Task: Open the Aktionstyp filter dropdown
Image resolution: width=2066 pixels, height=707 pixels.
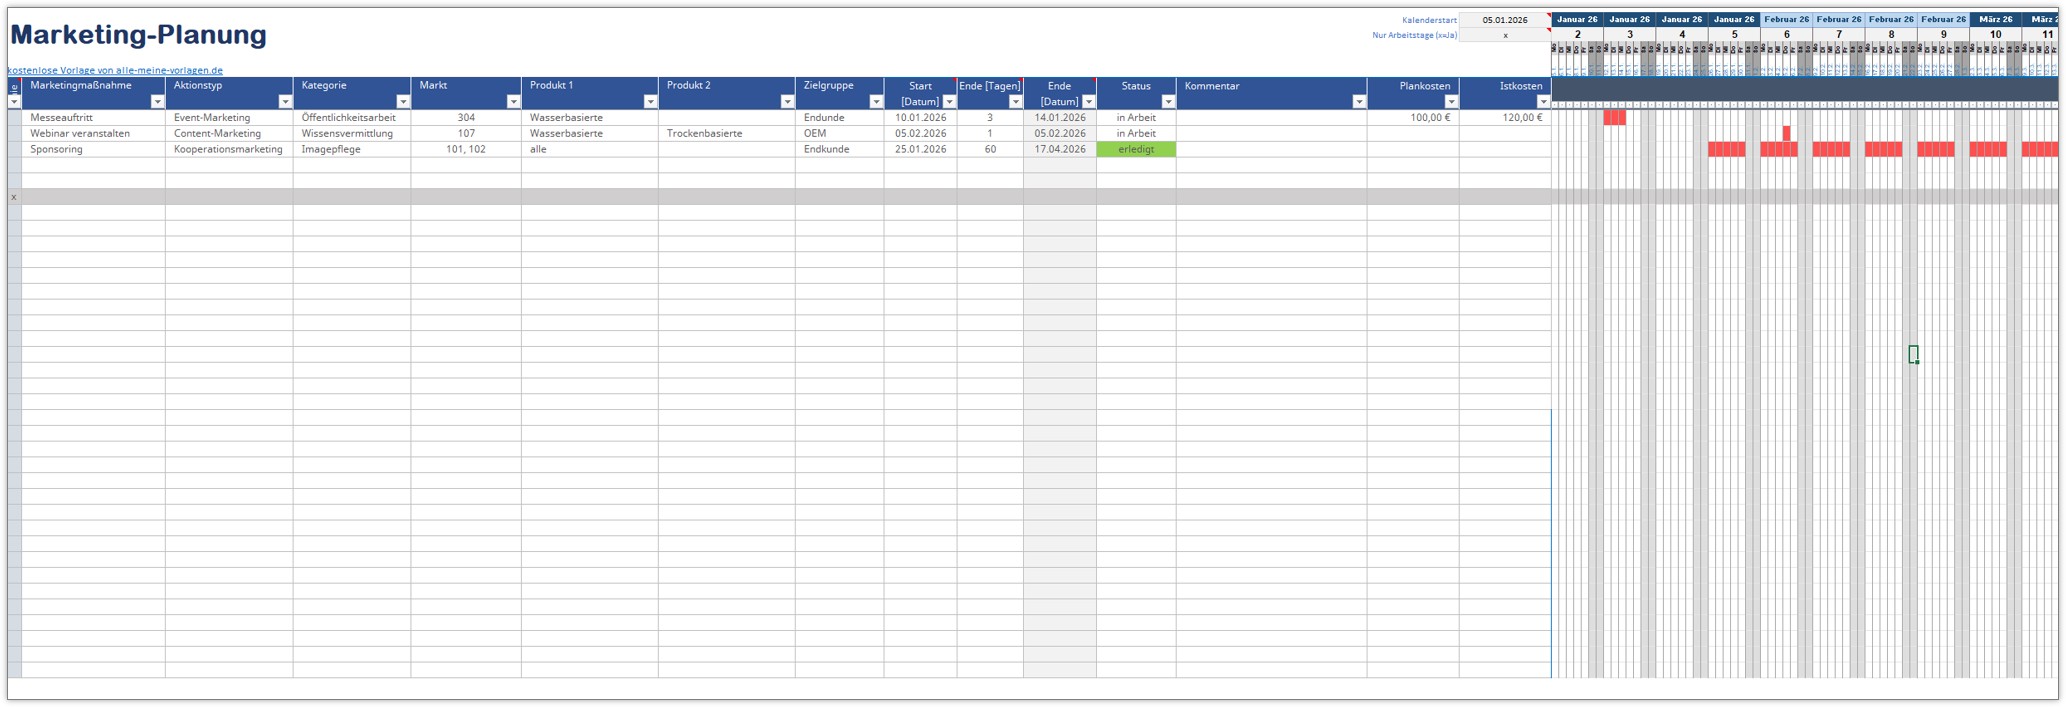Action: (x=285, y=102)
